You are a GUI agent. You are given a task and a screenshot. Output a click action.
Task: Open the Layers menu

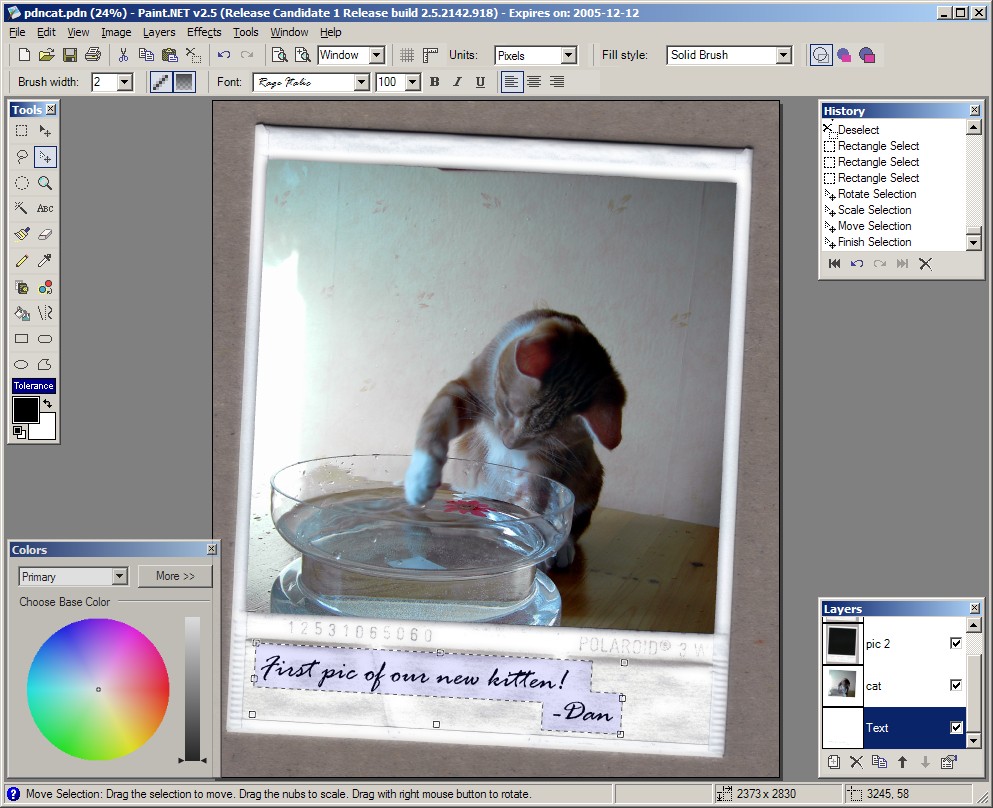tap(159, 32)
